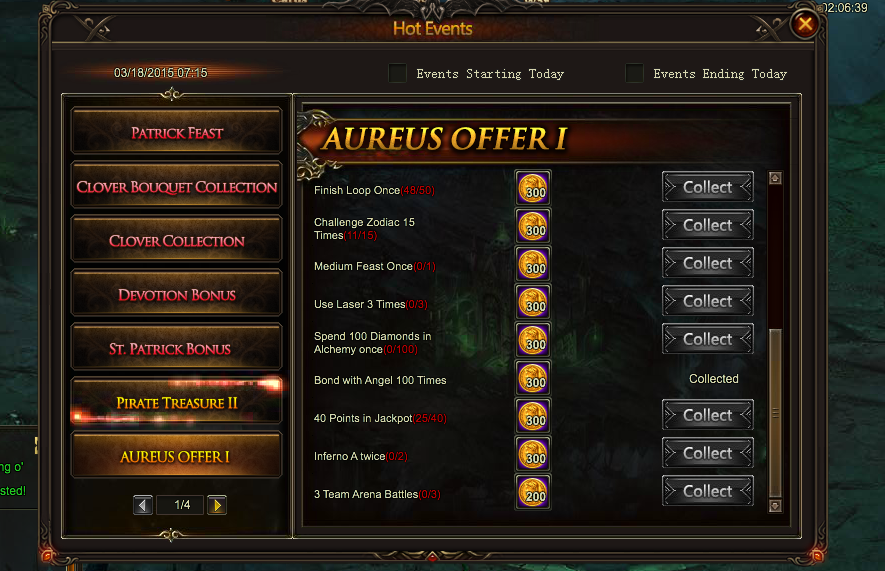Click the 300 coin for Finish Loop Once
This screenshot has width=885, height=571.
coord(533,188)
